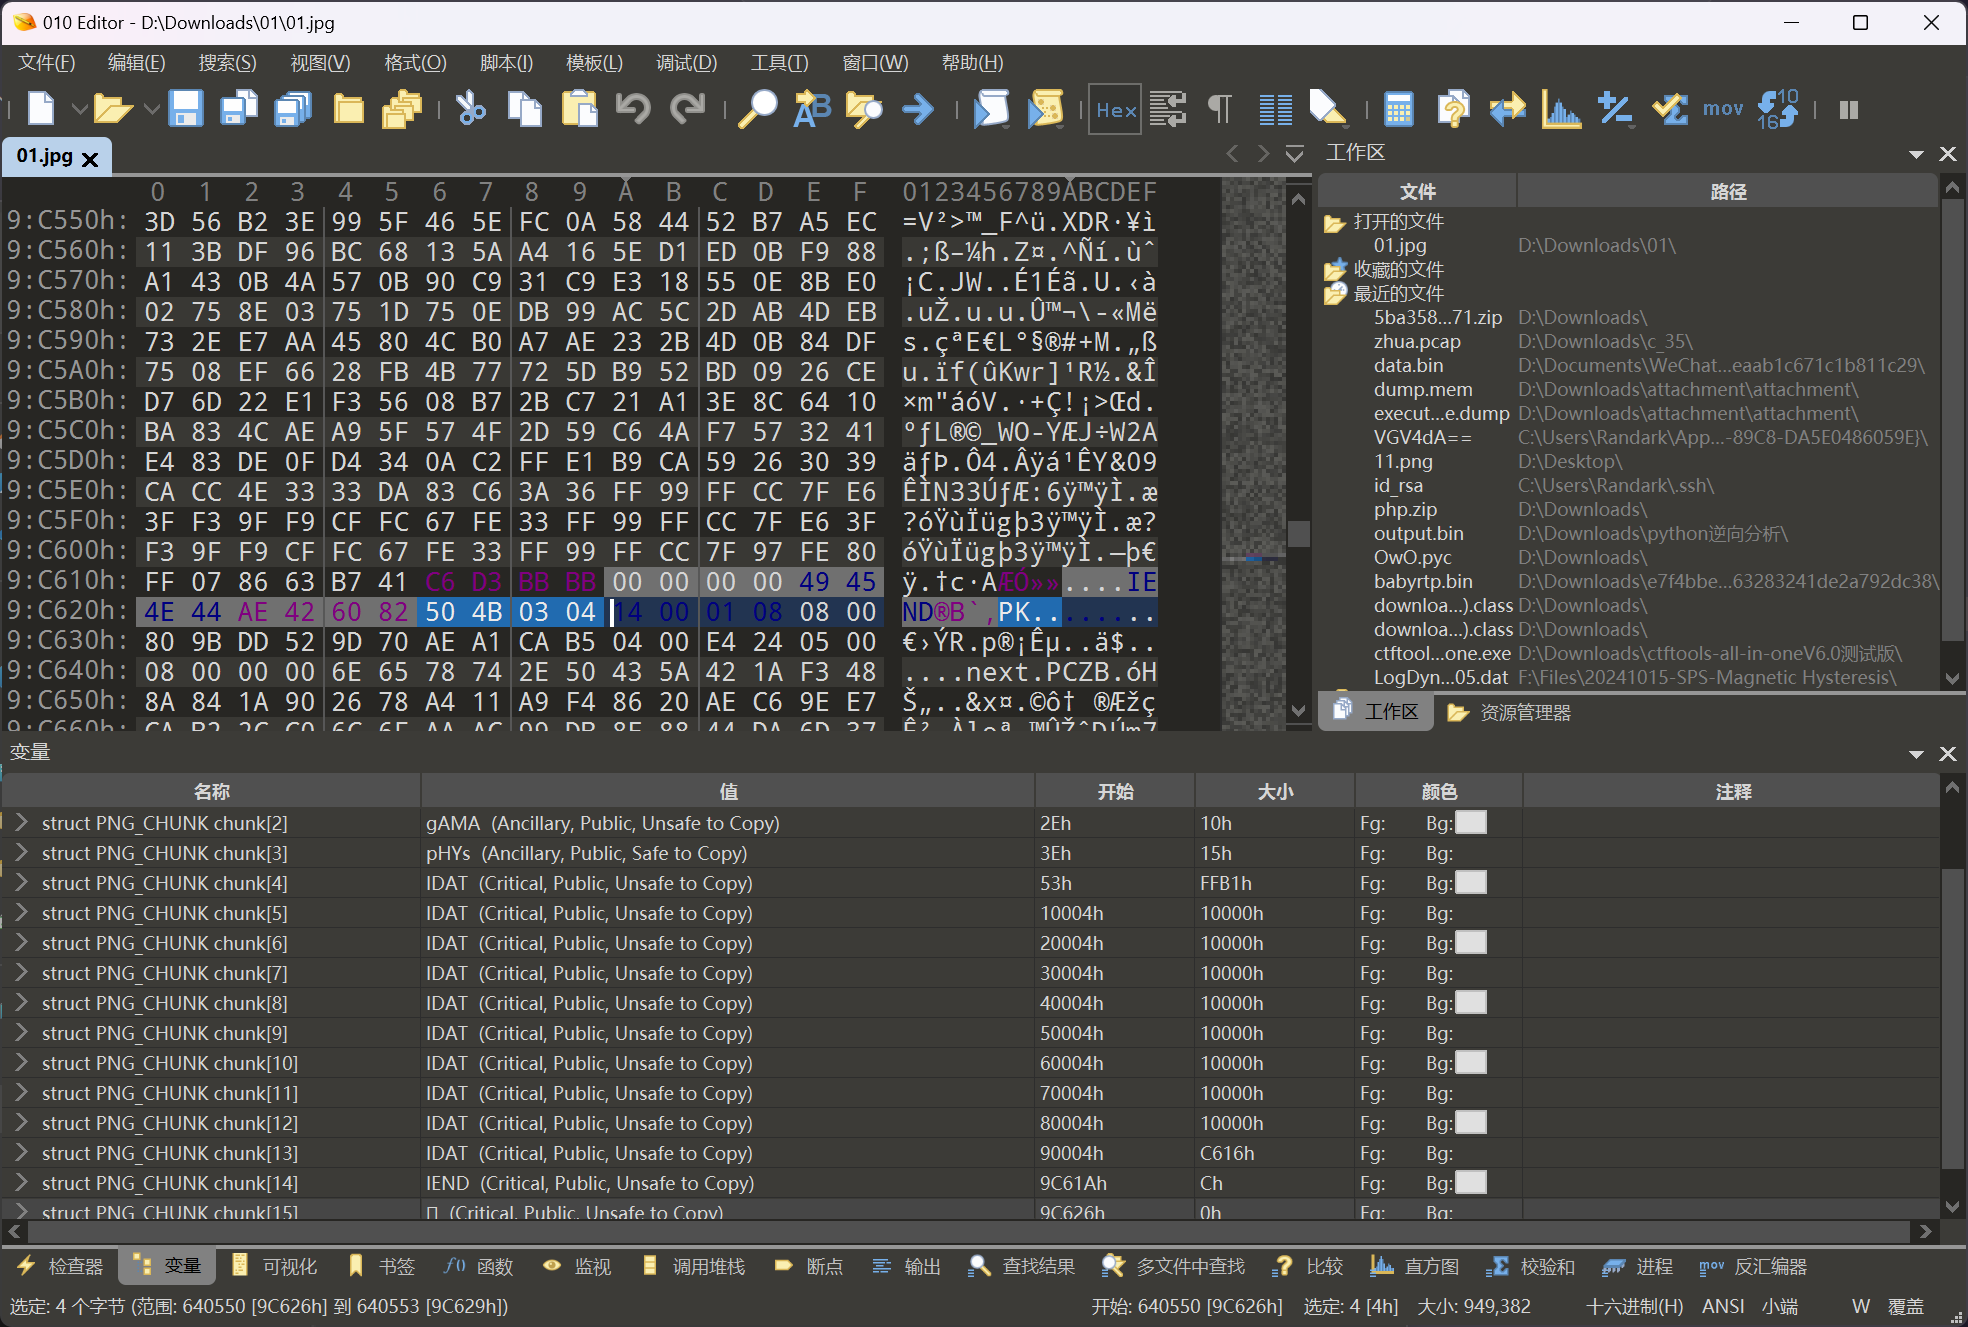
Task: Click the Run Template icon
Action: point(1045,108)
